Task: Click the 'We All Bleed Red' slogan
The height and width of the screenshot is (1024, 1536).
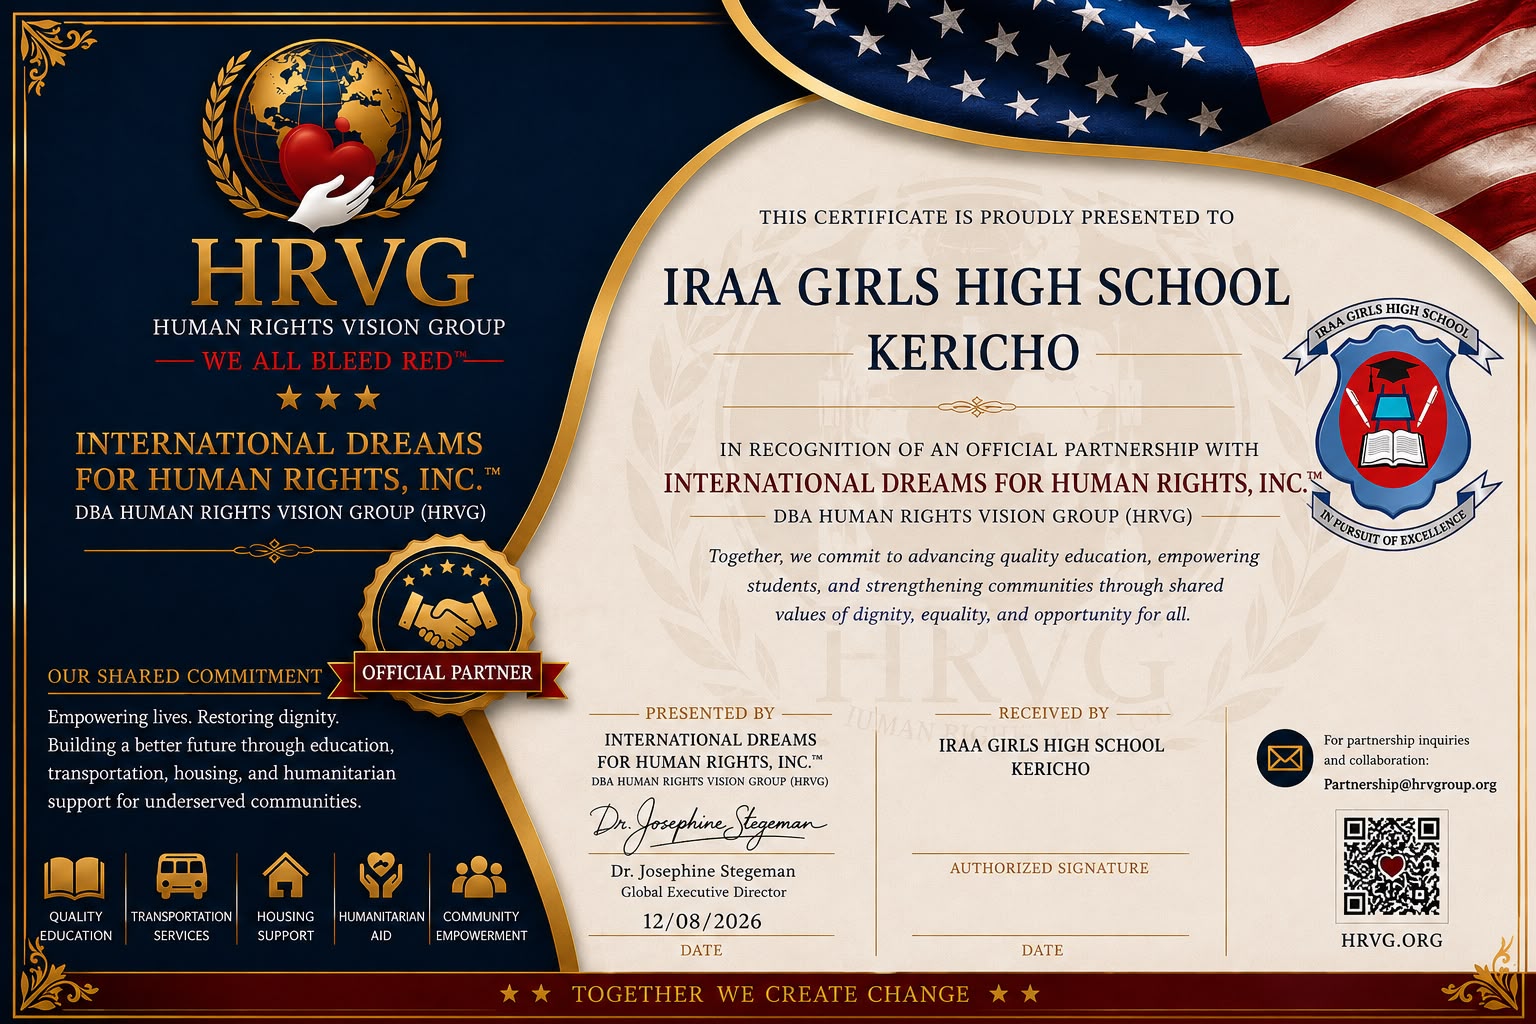Action: 334,361
